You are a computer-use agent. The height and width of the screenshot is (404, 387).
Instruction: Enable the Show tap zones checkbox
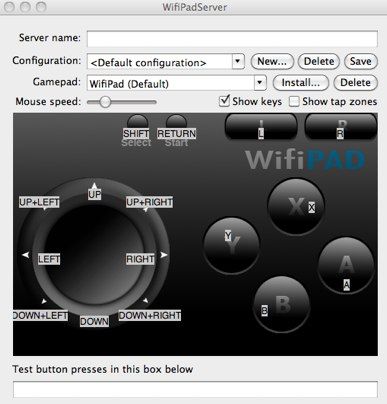pyautogui.click(x=294, y=101)
